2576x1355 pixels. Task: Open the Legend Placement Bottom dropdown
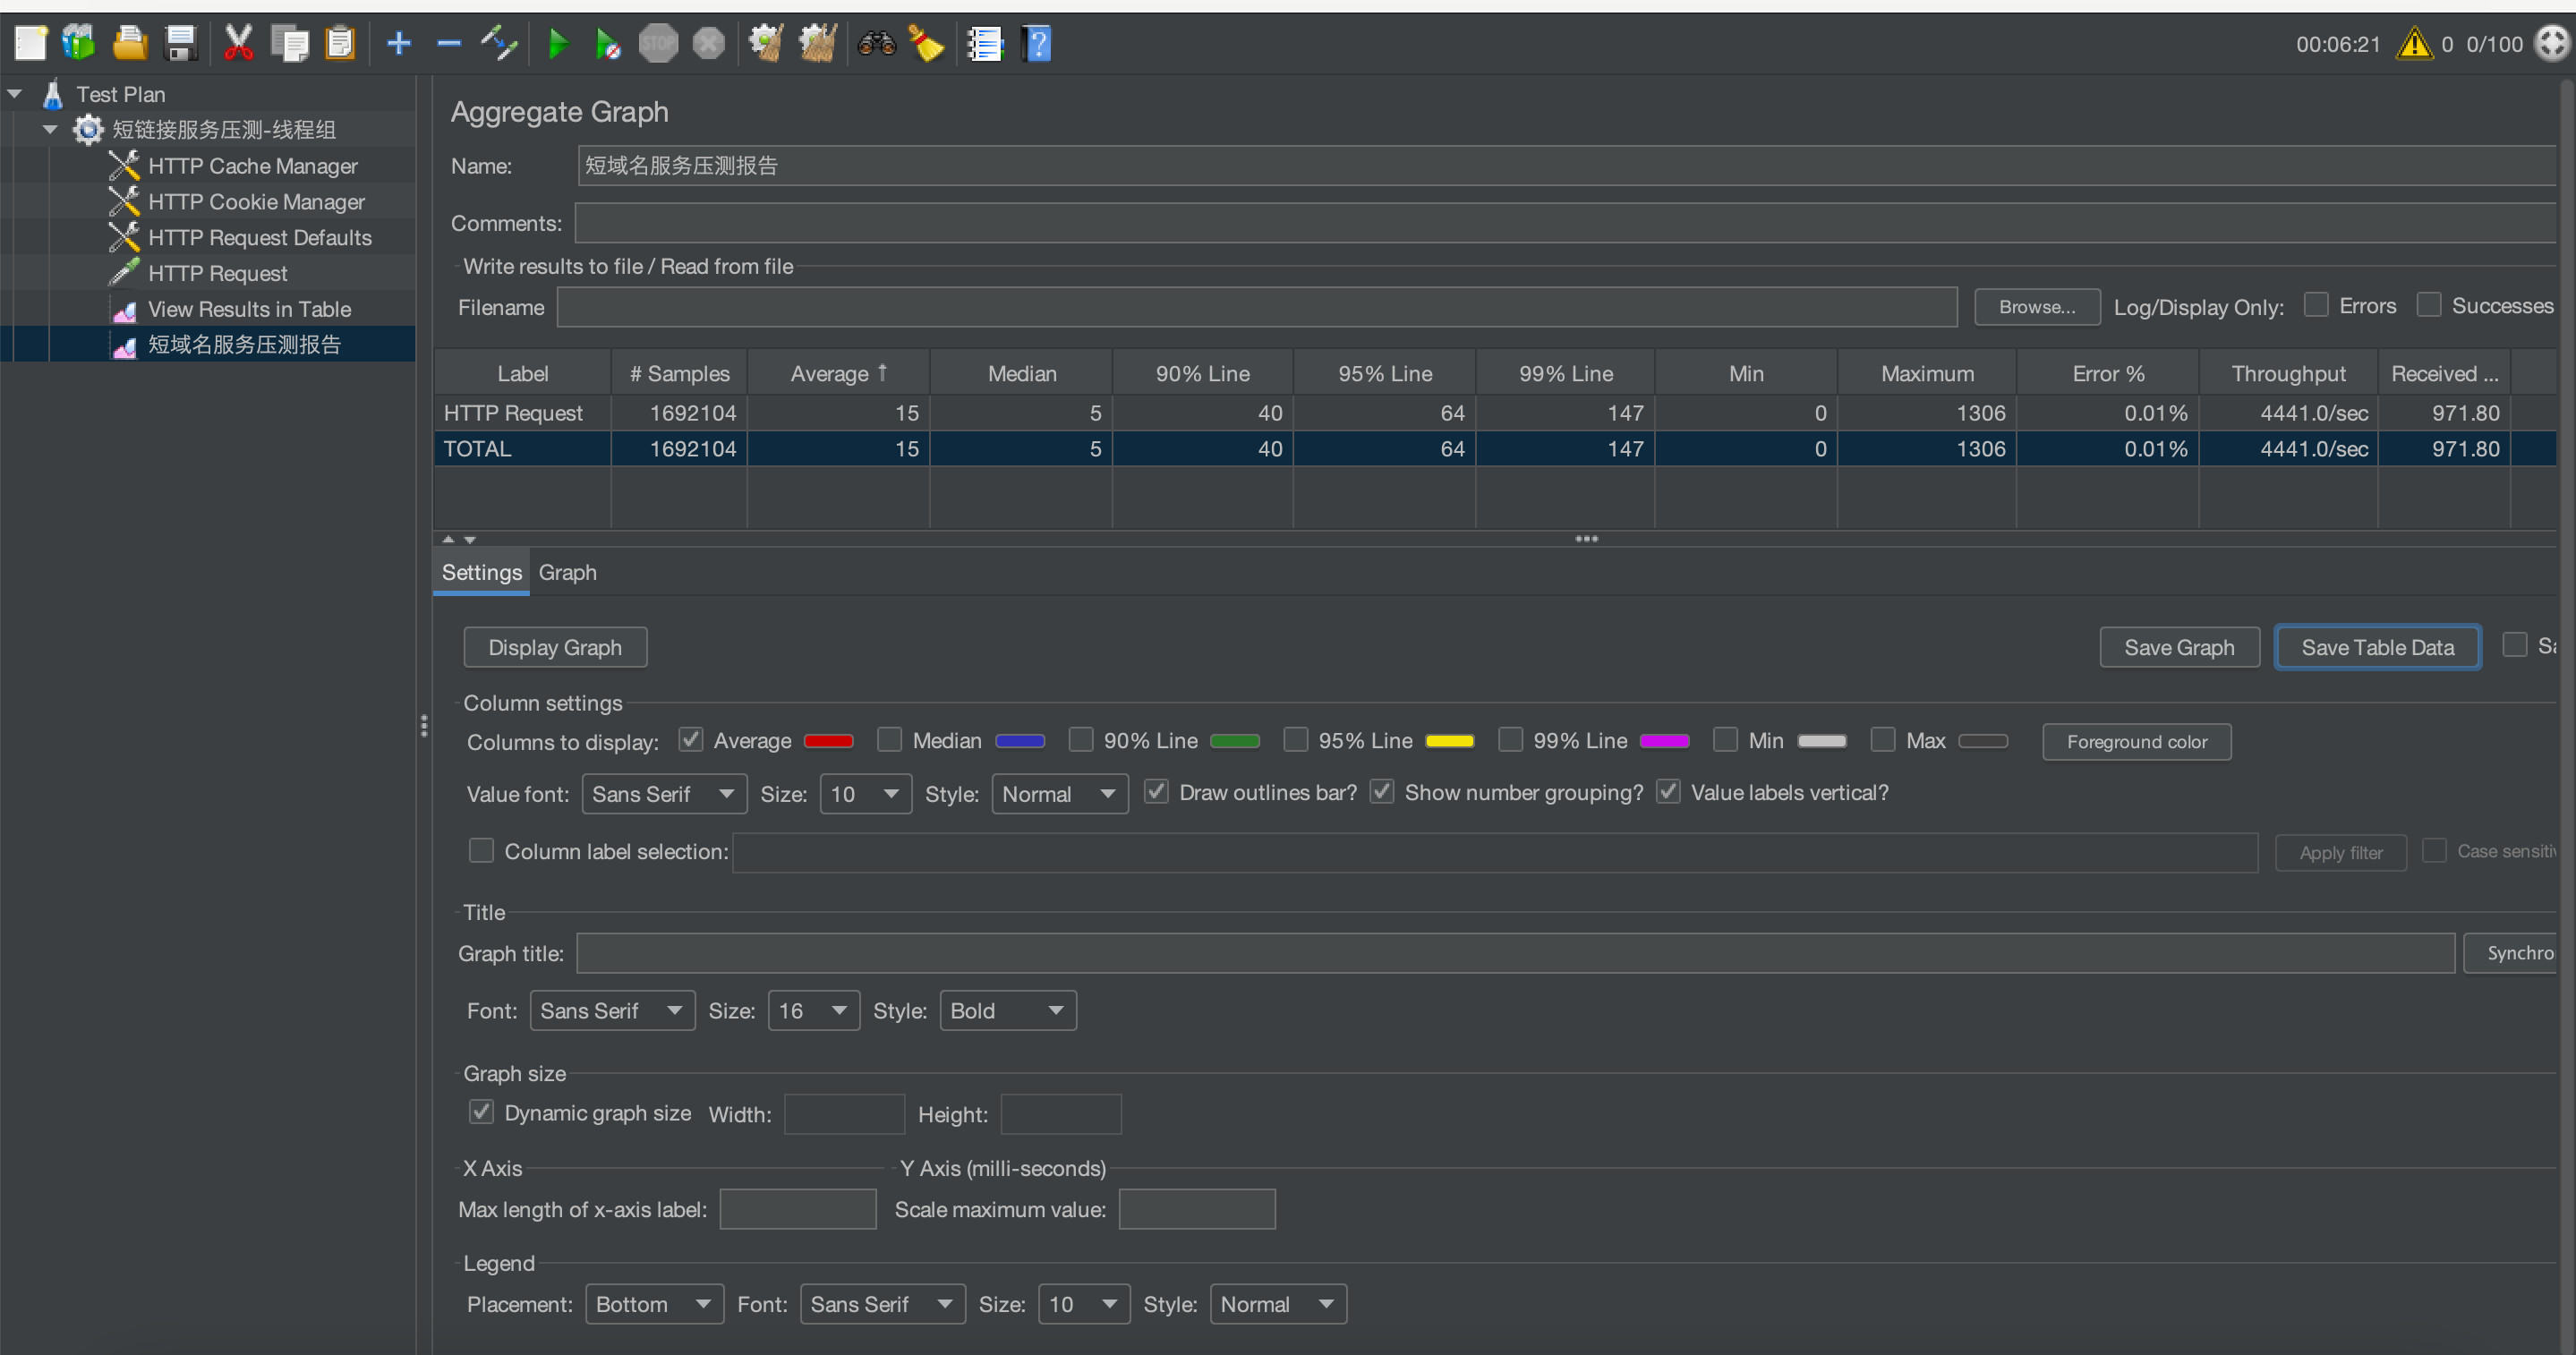point(653,1303)
